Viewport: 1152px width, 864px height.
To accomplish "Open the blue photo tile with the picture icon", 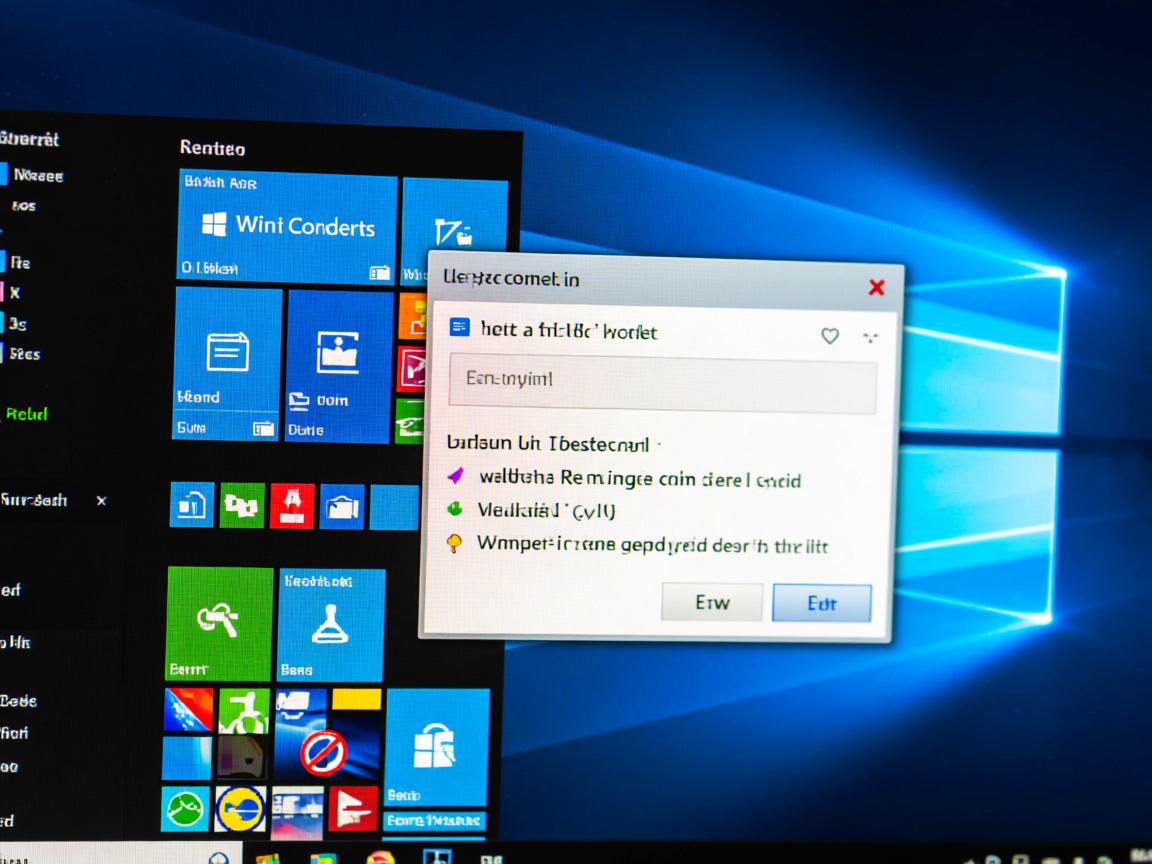I will click(x=338, y=364).
